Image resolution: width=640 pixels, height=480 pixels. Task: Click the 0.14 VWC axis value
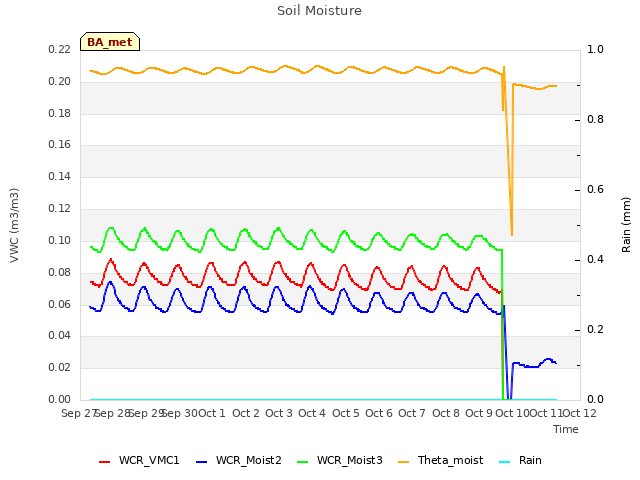coord(60,177)
